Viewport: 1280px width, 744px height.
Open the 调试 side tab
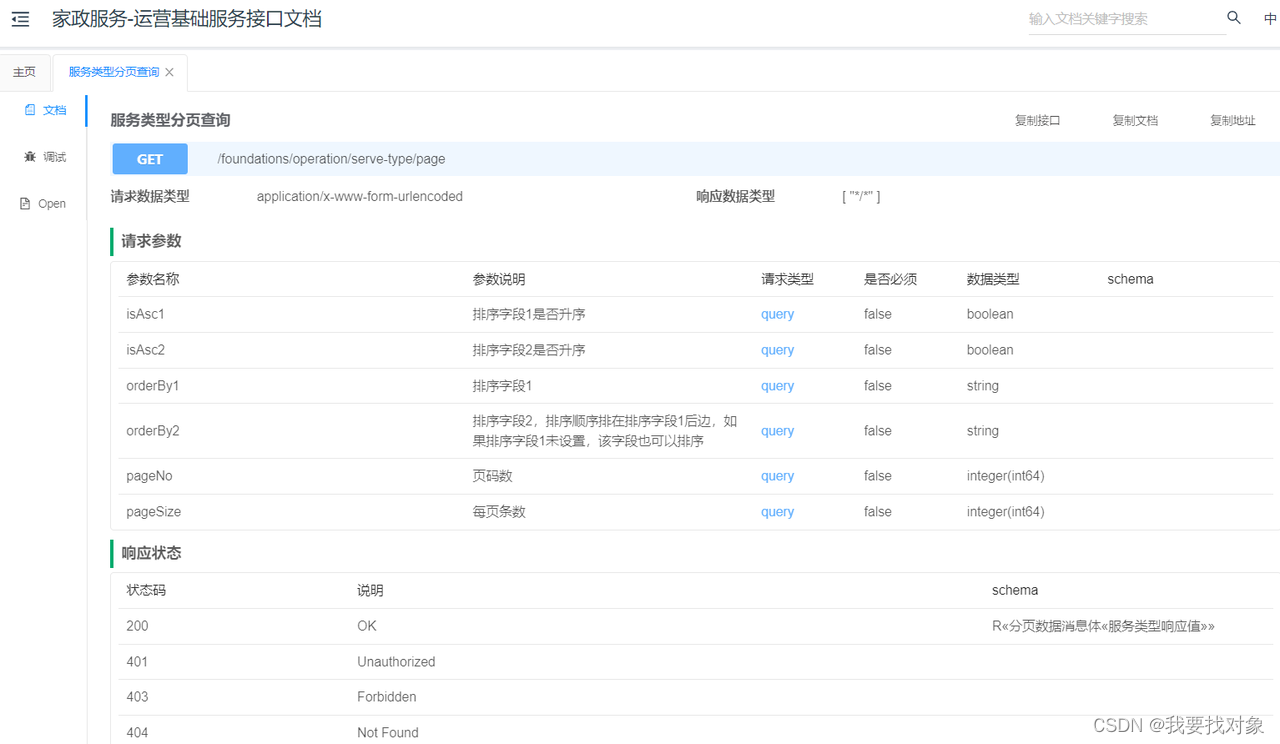(45, 157)
